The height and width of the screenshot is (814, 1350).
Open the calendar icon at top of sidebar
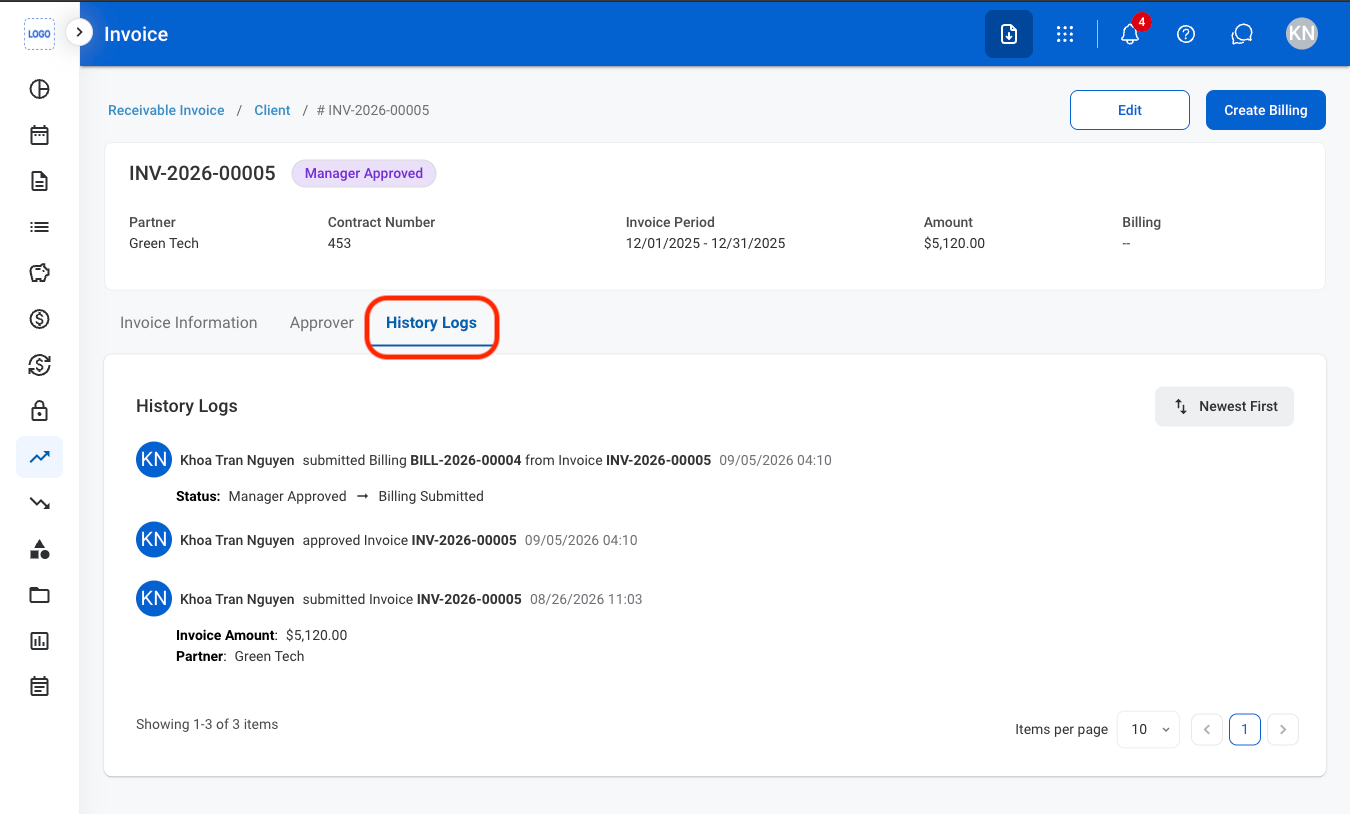(39, 135)
